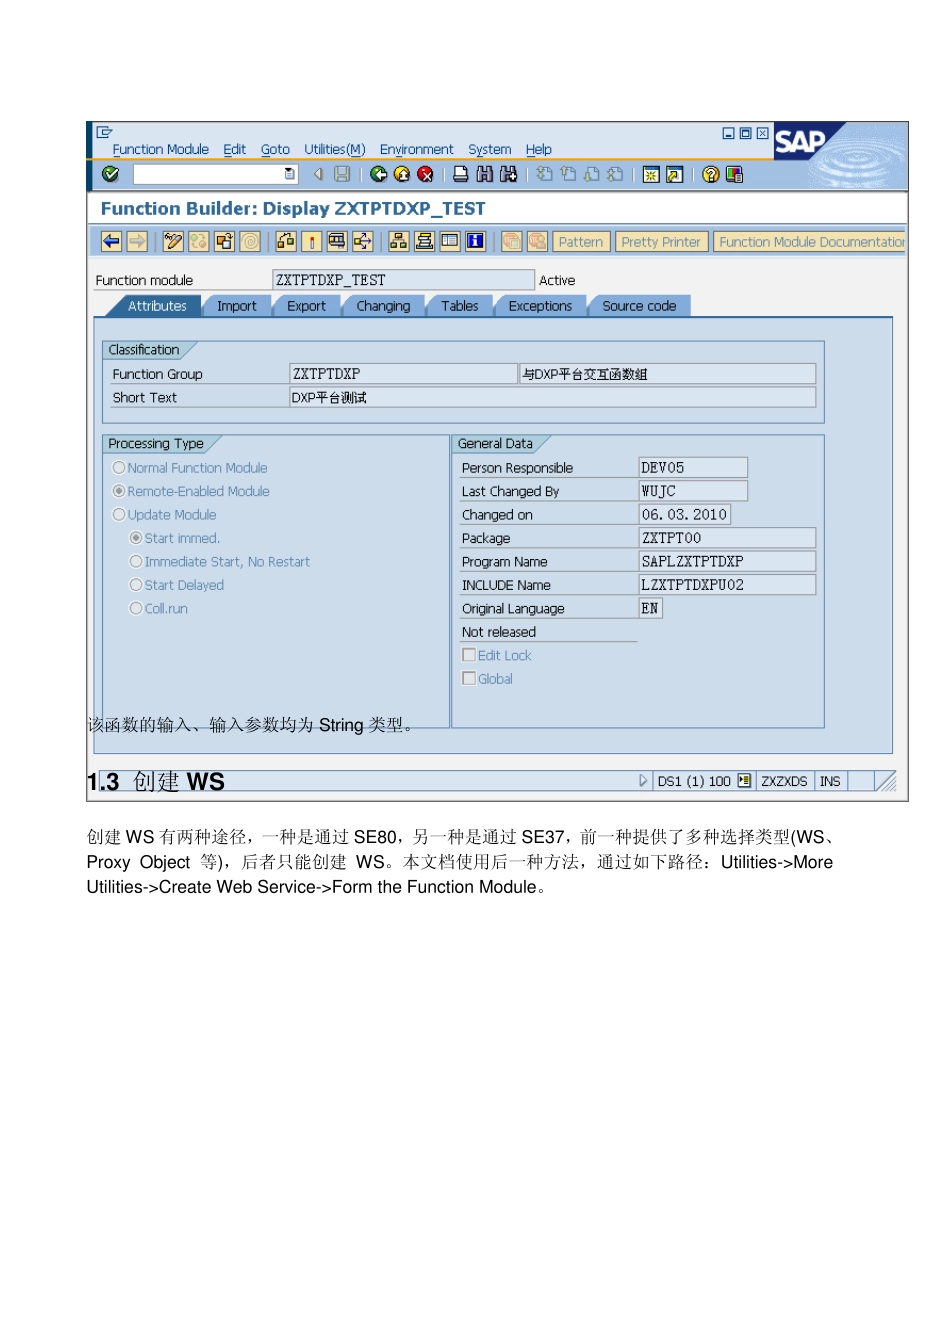This screenshot has width=950, height=1344.
Task: Open the Goto menu
Action: pyautogui.click(x=275, y=149)
